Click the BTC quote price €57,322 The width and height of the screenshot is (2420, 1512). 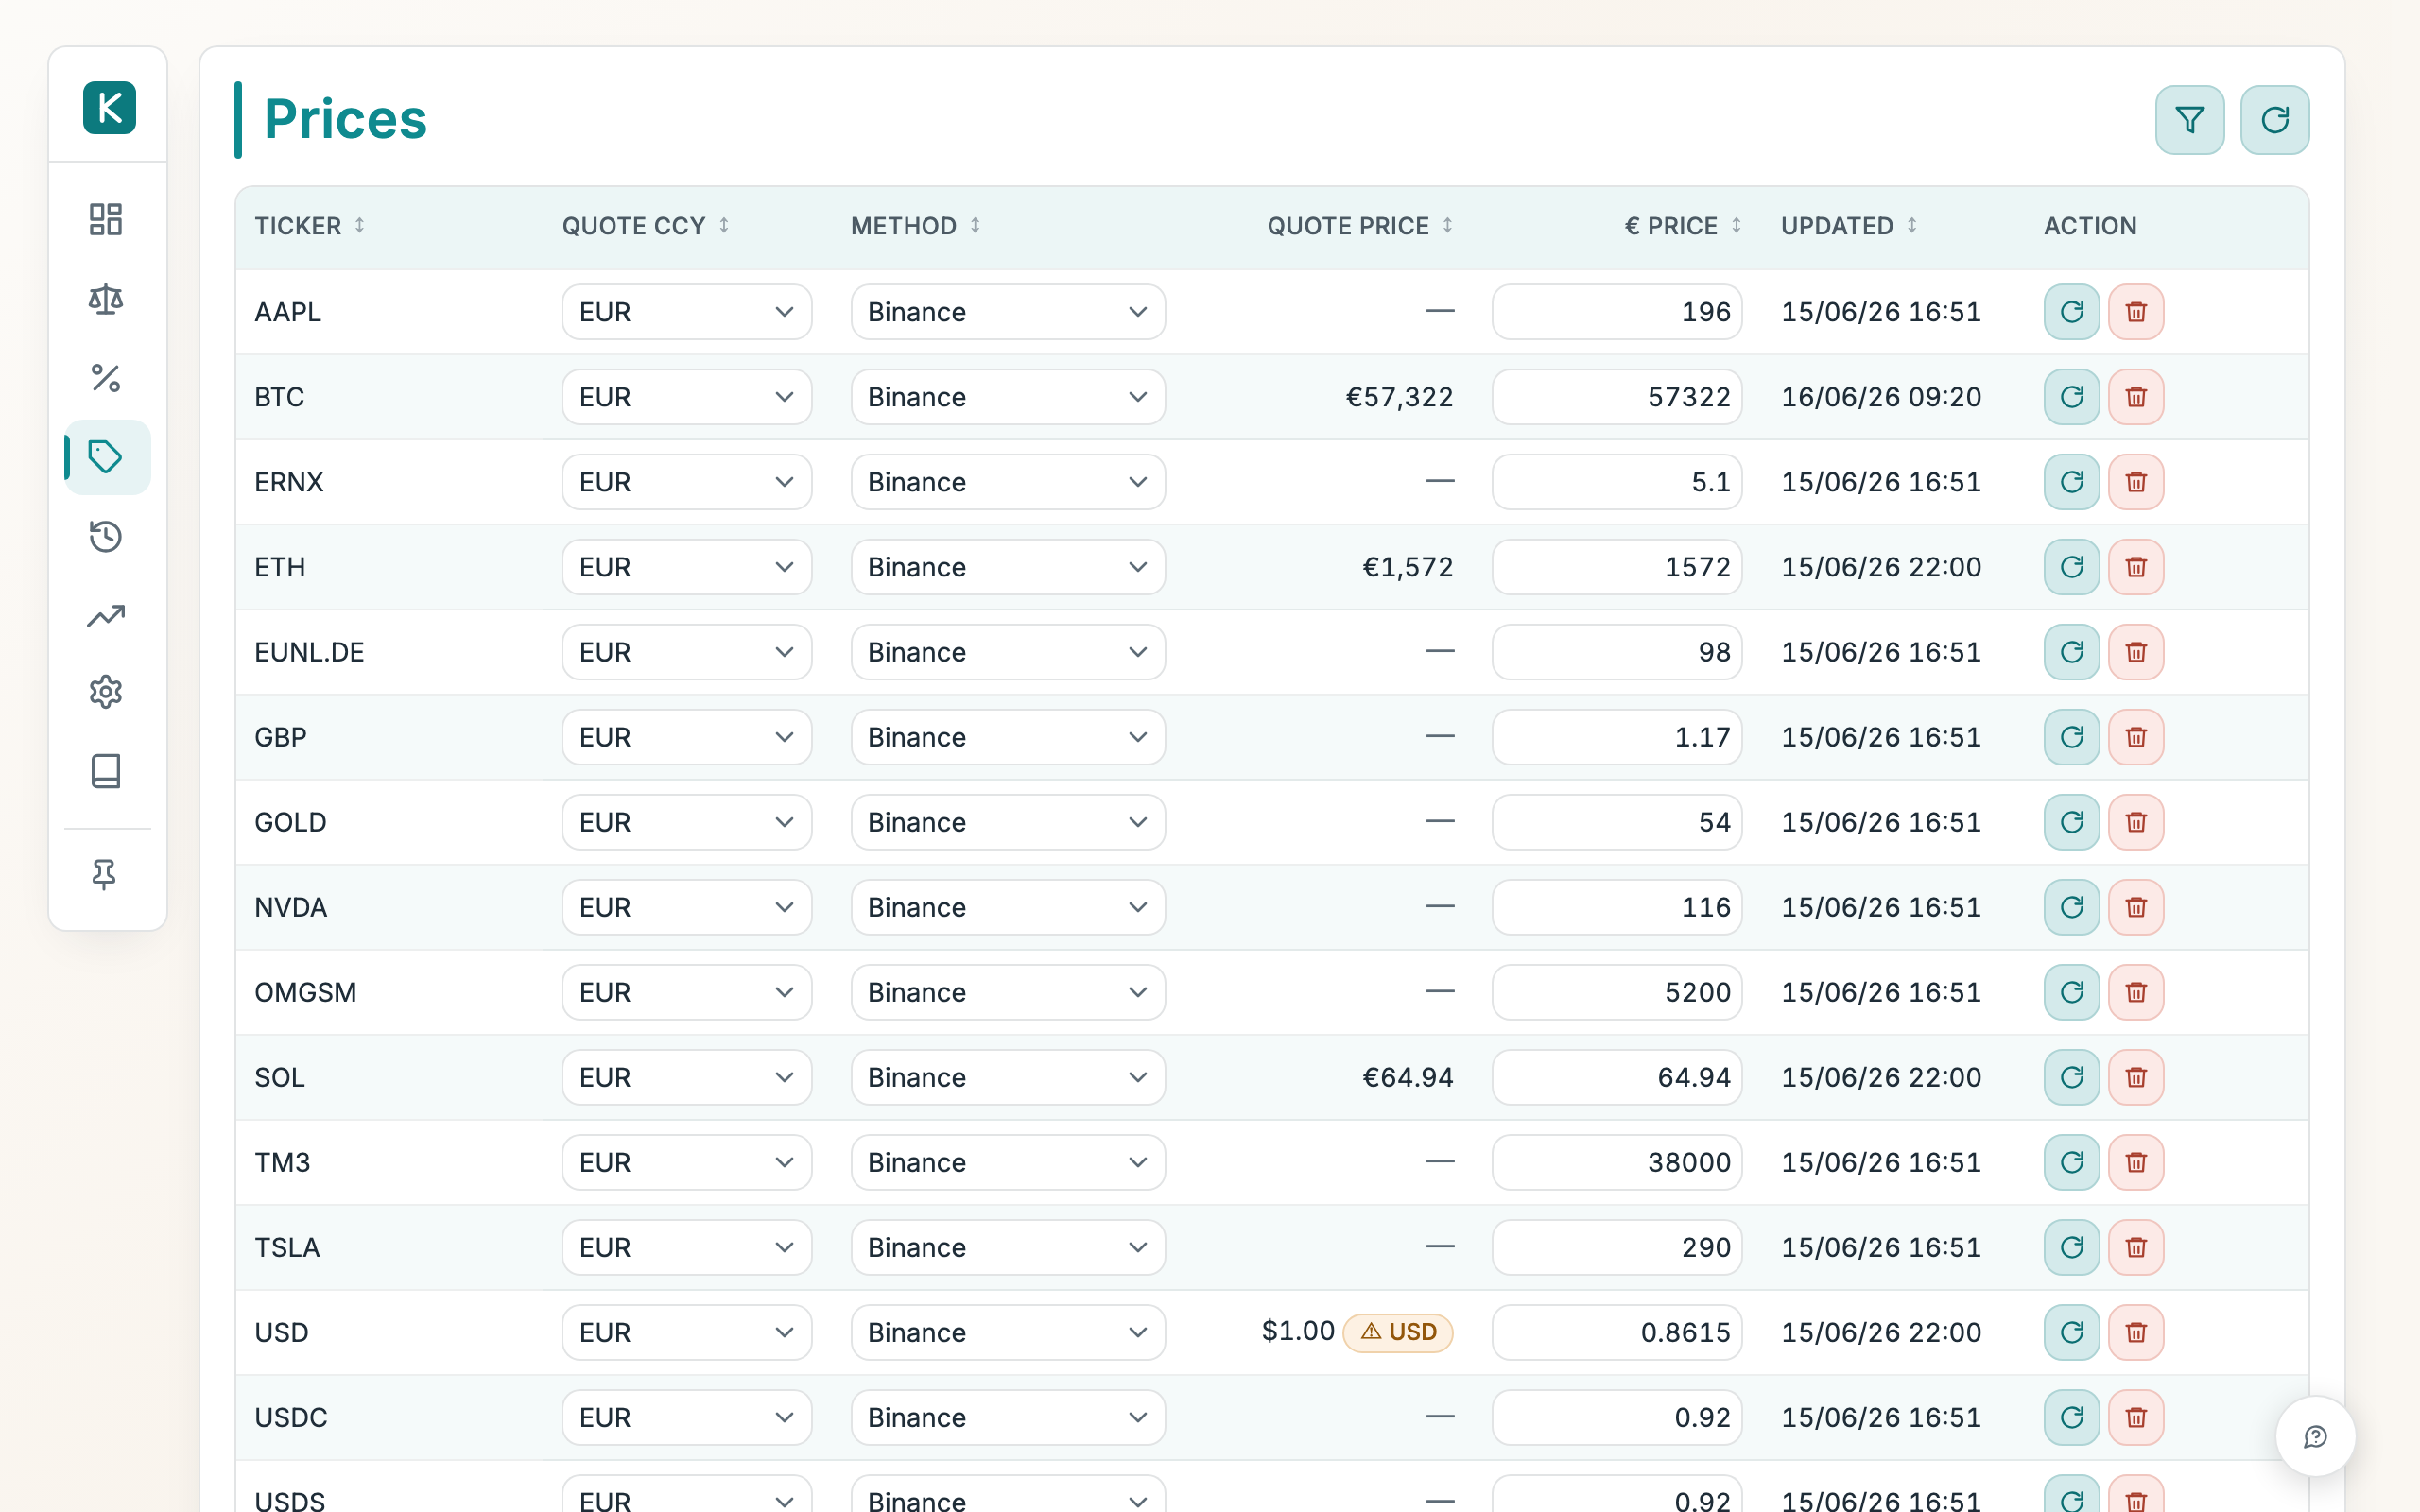(1399, 397)
